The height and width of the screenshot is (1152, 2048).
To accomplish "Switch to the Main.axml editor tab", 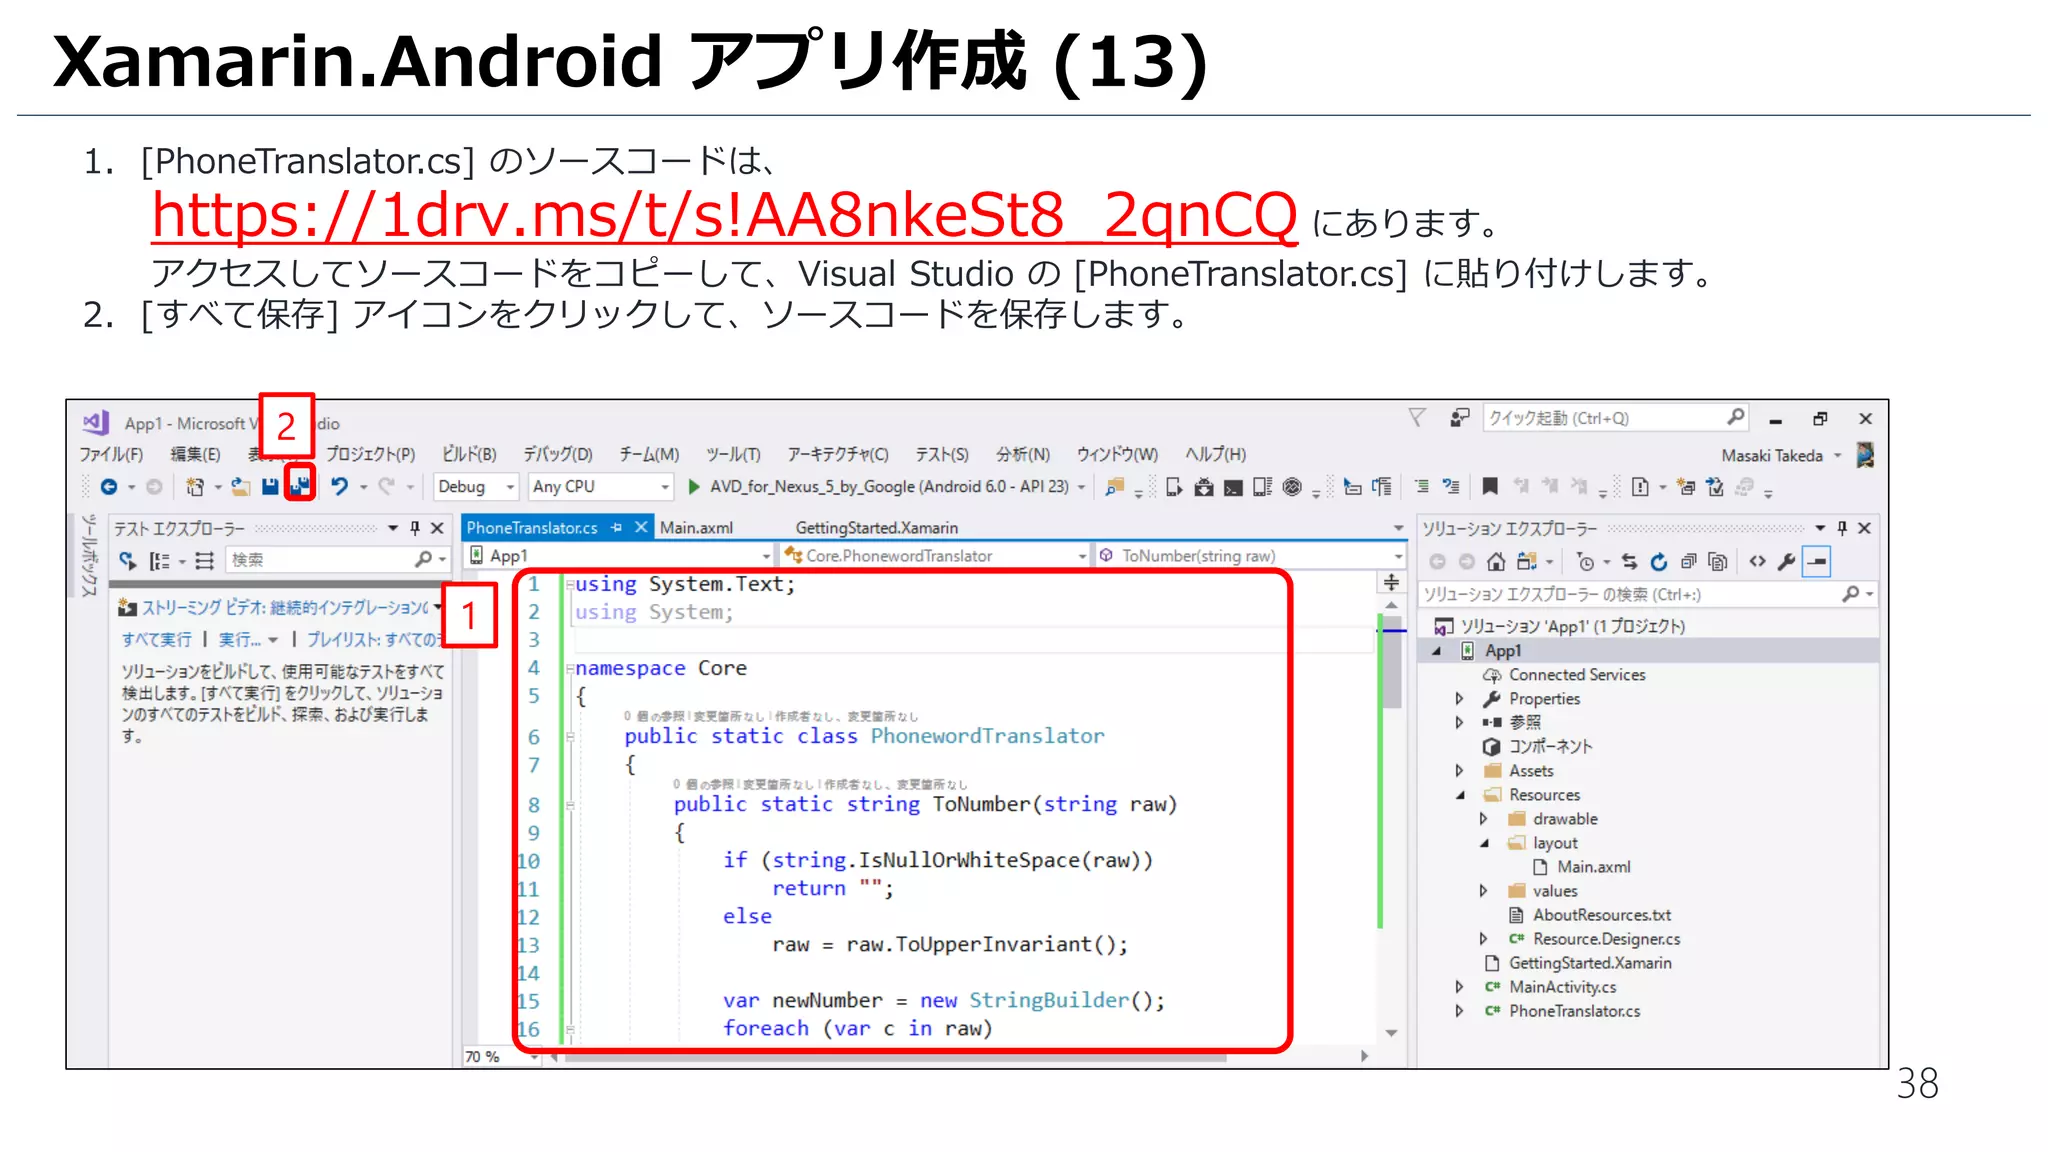I will pos(696,527).
